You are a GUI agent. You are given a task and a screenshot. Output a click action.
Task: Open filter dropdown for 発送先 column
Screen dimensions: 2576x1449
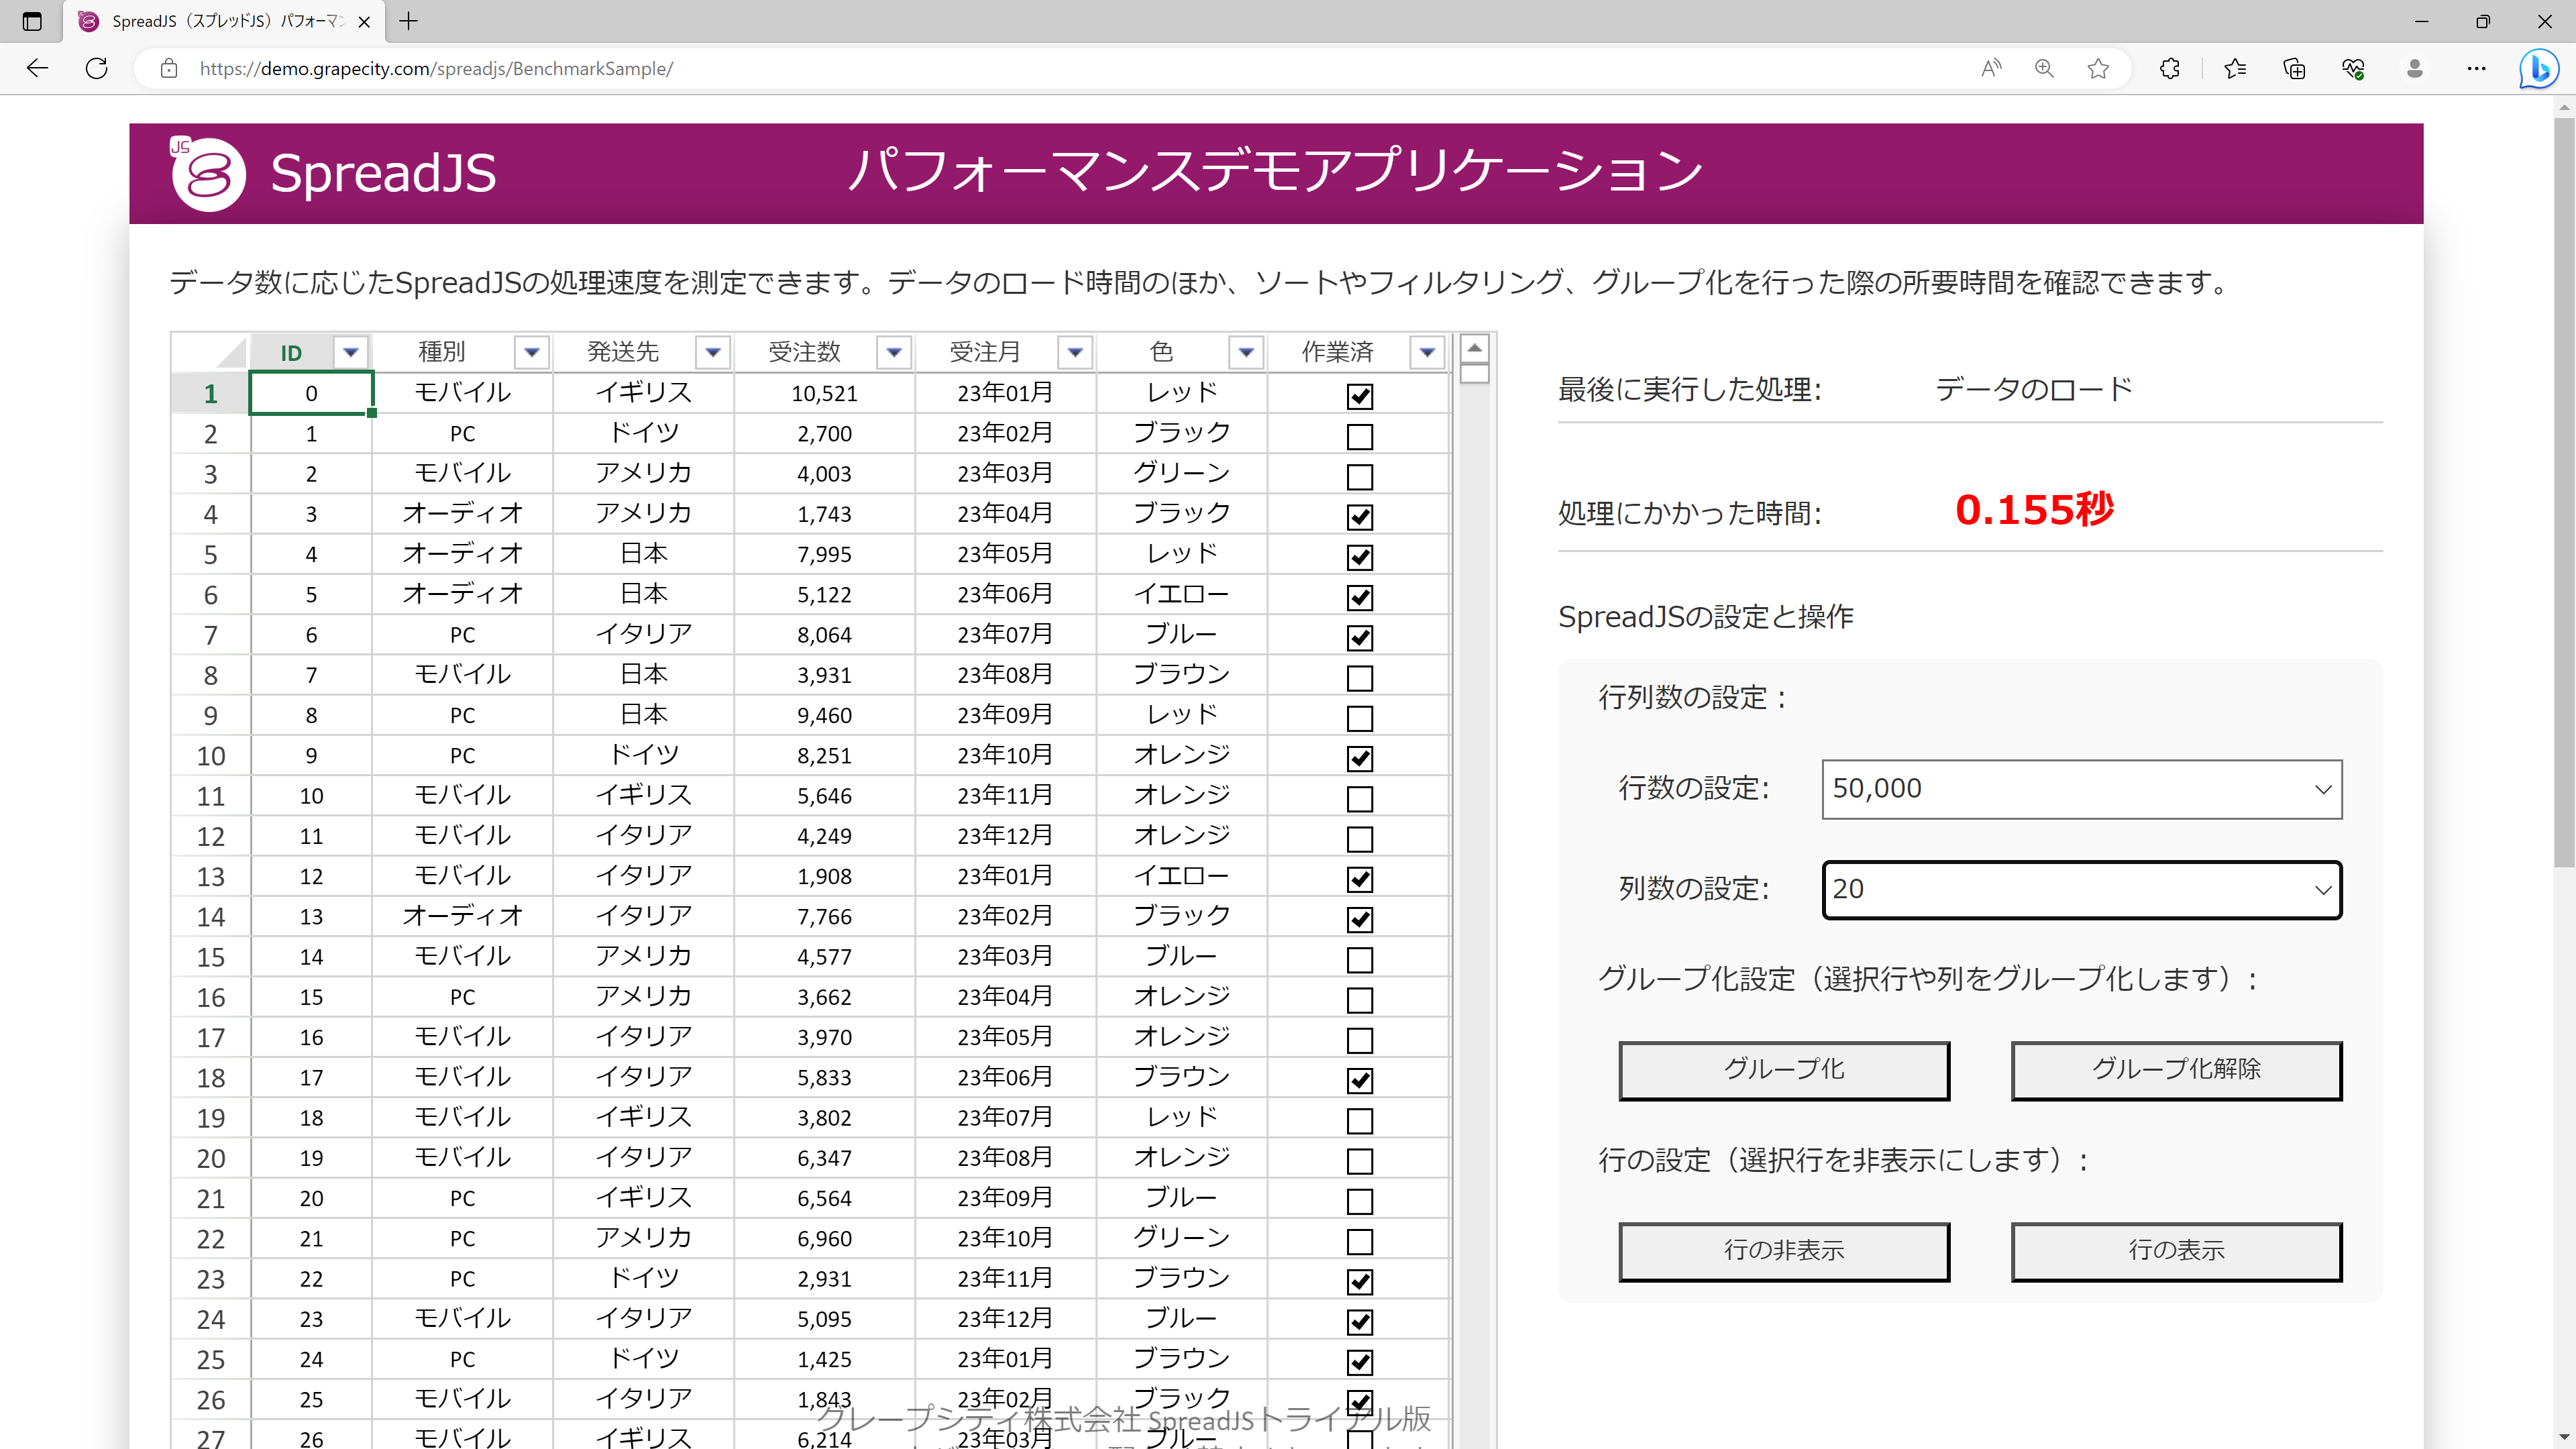(x=713, y=352)
